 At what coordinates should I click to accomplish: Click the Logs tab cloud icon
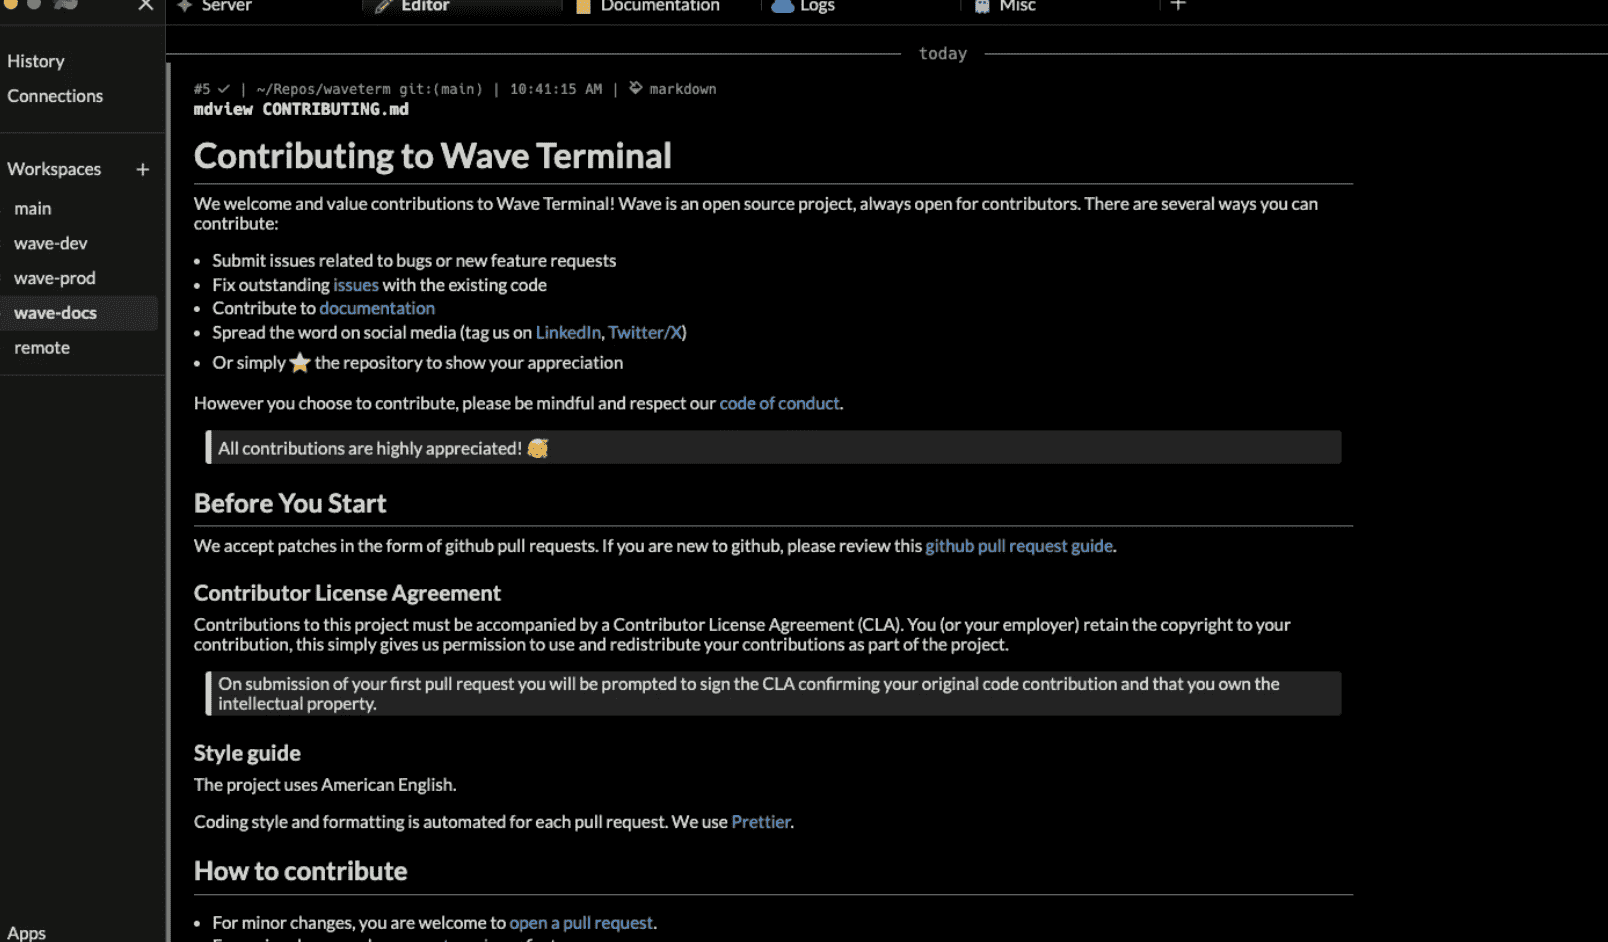click(x=782, y=6)
